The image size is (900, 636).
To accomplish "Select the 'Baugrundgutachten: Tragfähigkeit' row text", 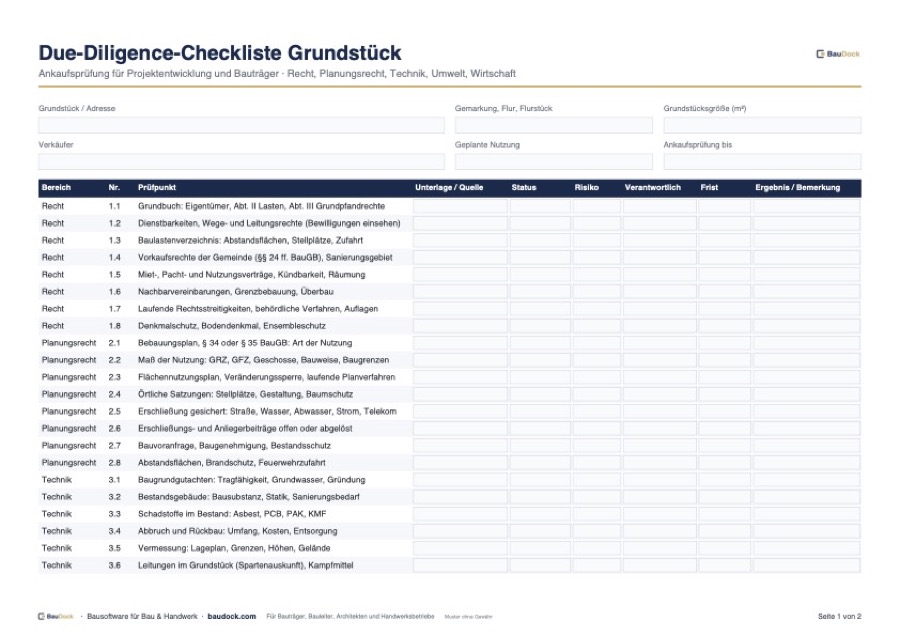I will pyautogui.click(x=251, y=480).
